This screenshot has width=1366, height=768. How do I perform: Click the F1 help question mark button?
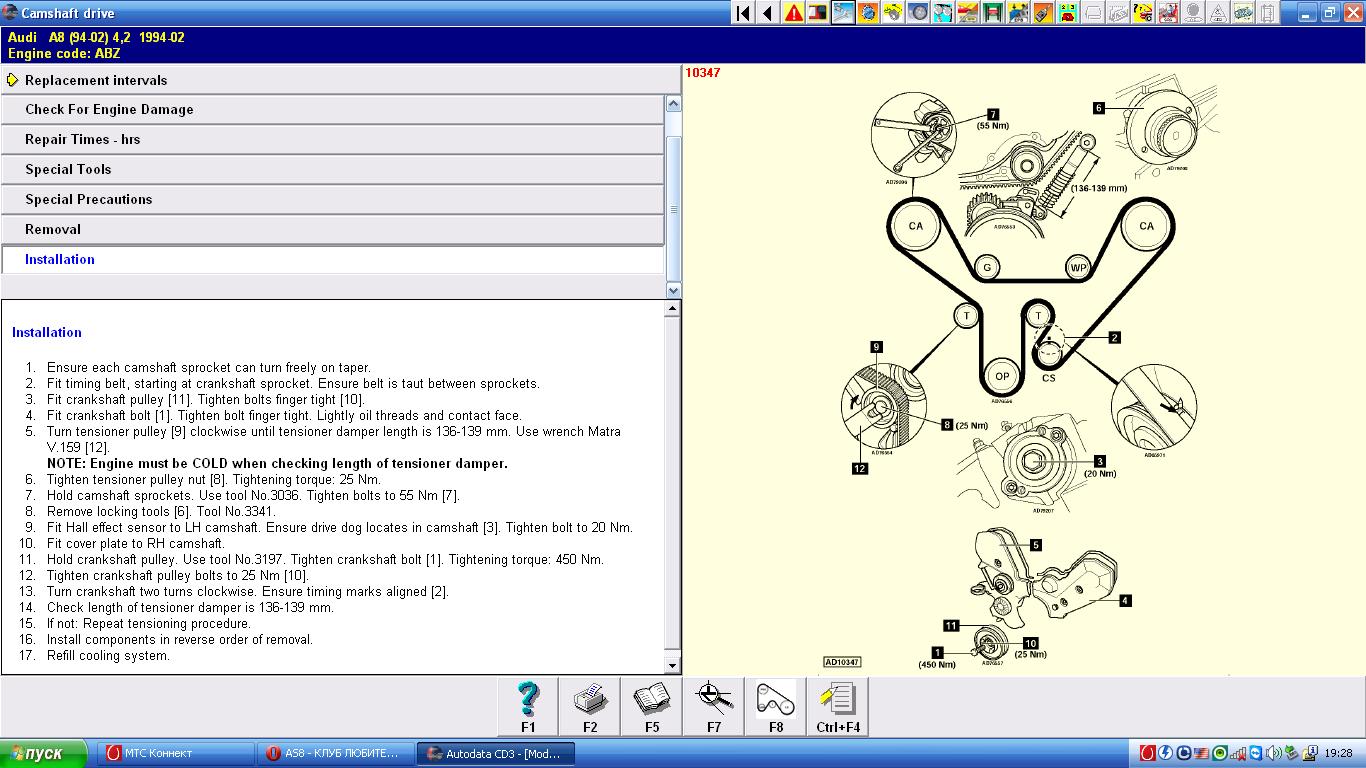(x=528, y=706)
